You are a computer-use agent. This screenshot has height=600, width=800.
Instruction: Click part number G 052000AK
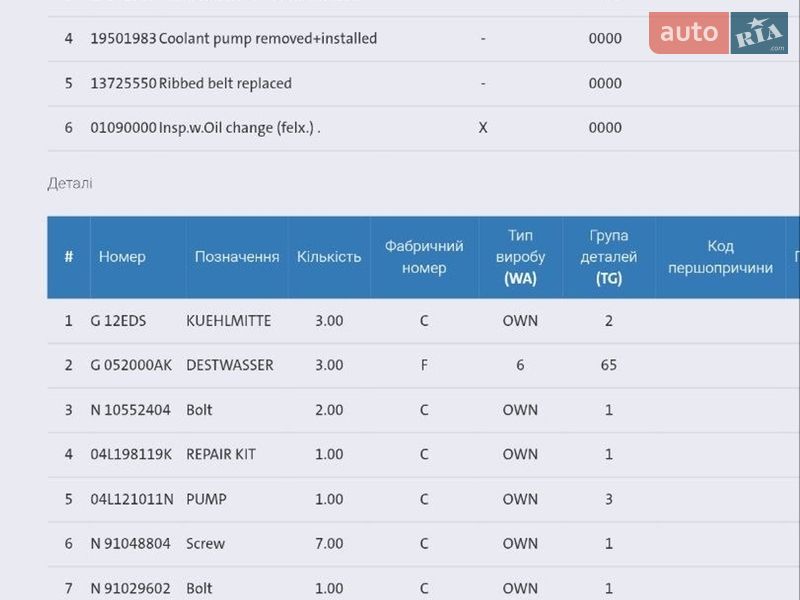click(x=131, y=365)
